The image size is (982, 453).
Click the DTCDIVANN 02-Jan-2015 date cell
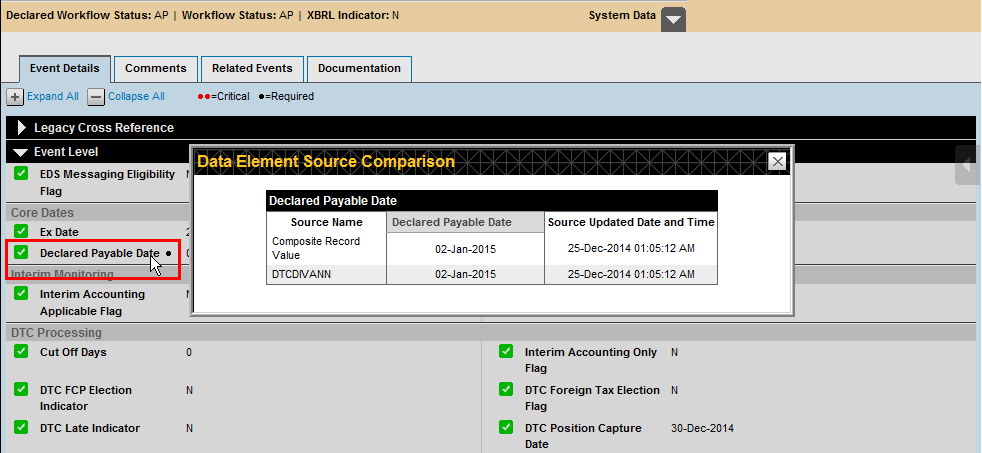click(465, 274)
